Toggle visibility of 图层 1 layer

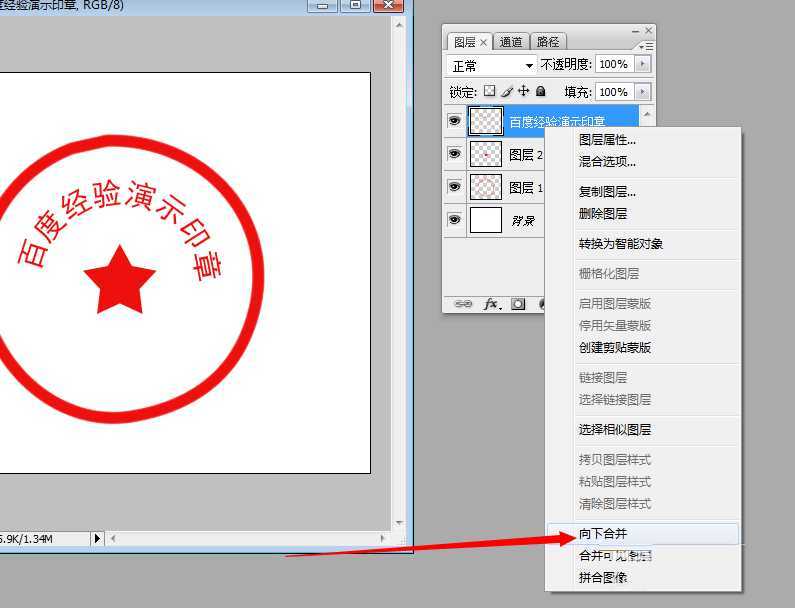455,186
